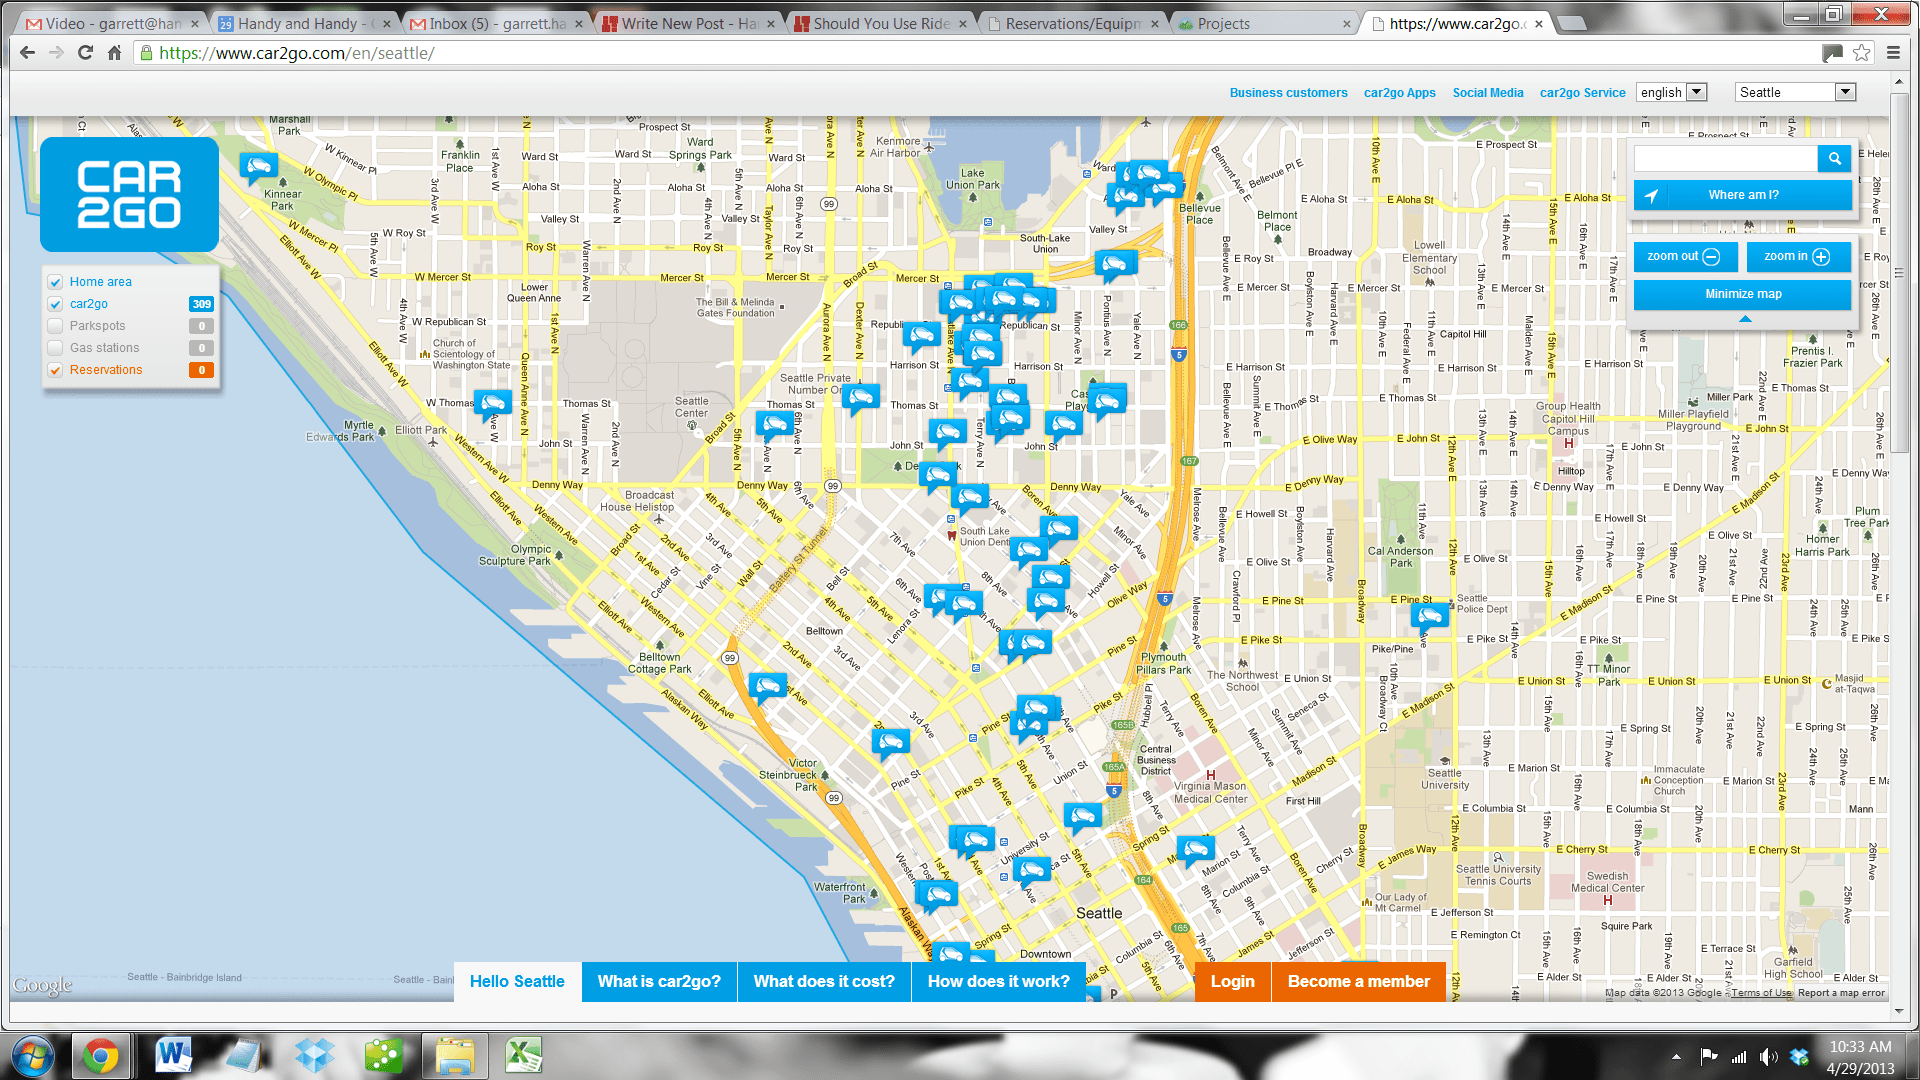This screenshot has width=1920, height=1080.
Task: Switch to the Should You Use Ride tab
Action: coord(880,23)
